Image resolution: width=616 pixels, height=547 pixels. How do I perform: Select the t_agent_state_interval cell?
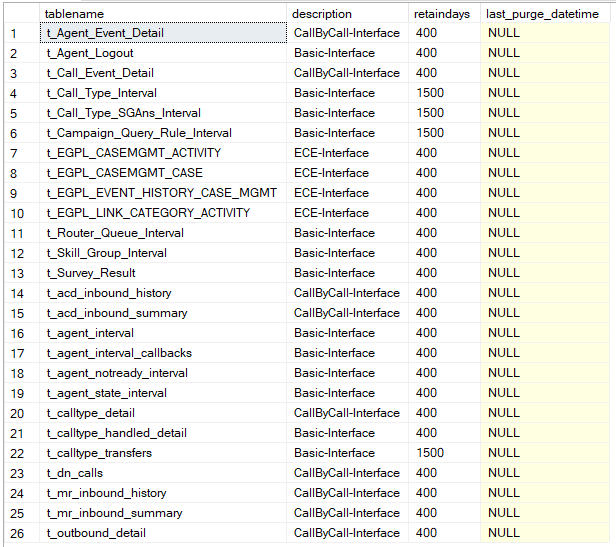point(163,393)
